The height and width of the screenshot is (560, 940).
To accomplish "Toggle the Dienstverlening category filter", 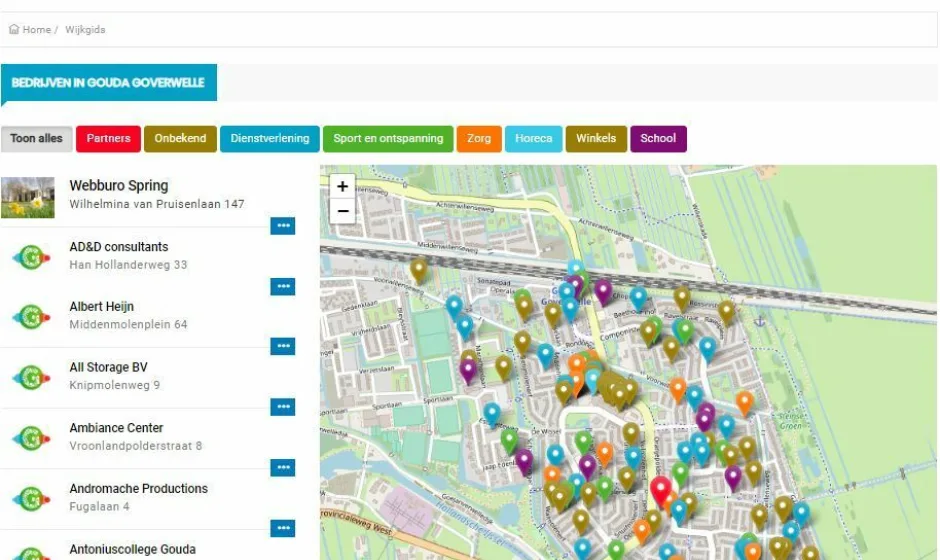I will 270,139.
